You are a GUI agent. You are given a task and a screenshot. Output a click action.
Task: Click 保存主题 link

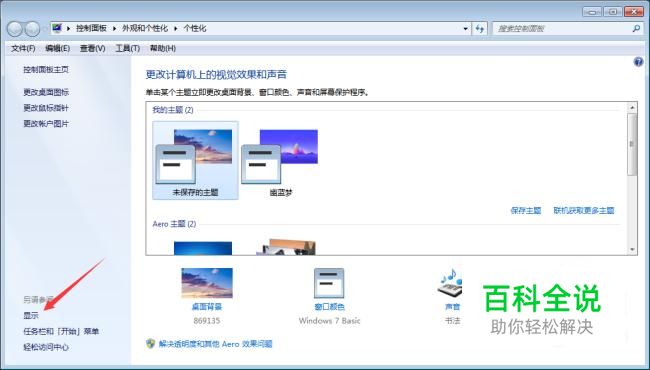pyautogui.click(x=526, y=210)
